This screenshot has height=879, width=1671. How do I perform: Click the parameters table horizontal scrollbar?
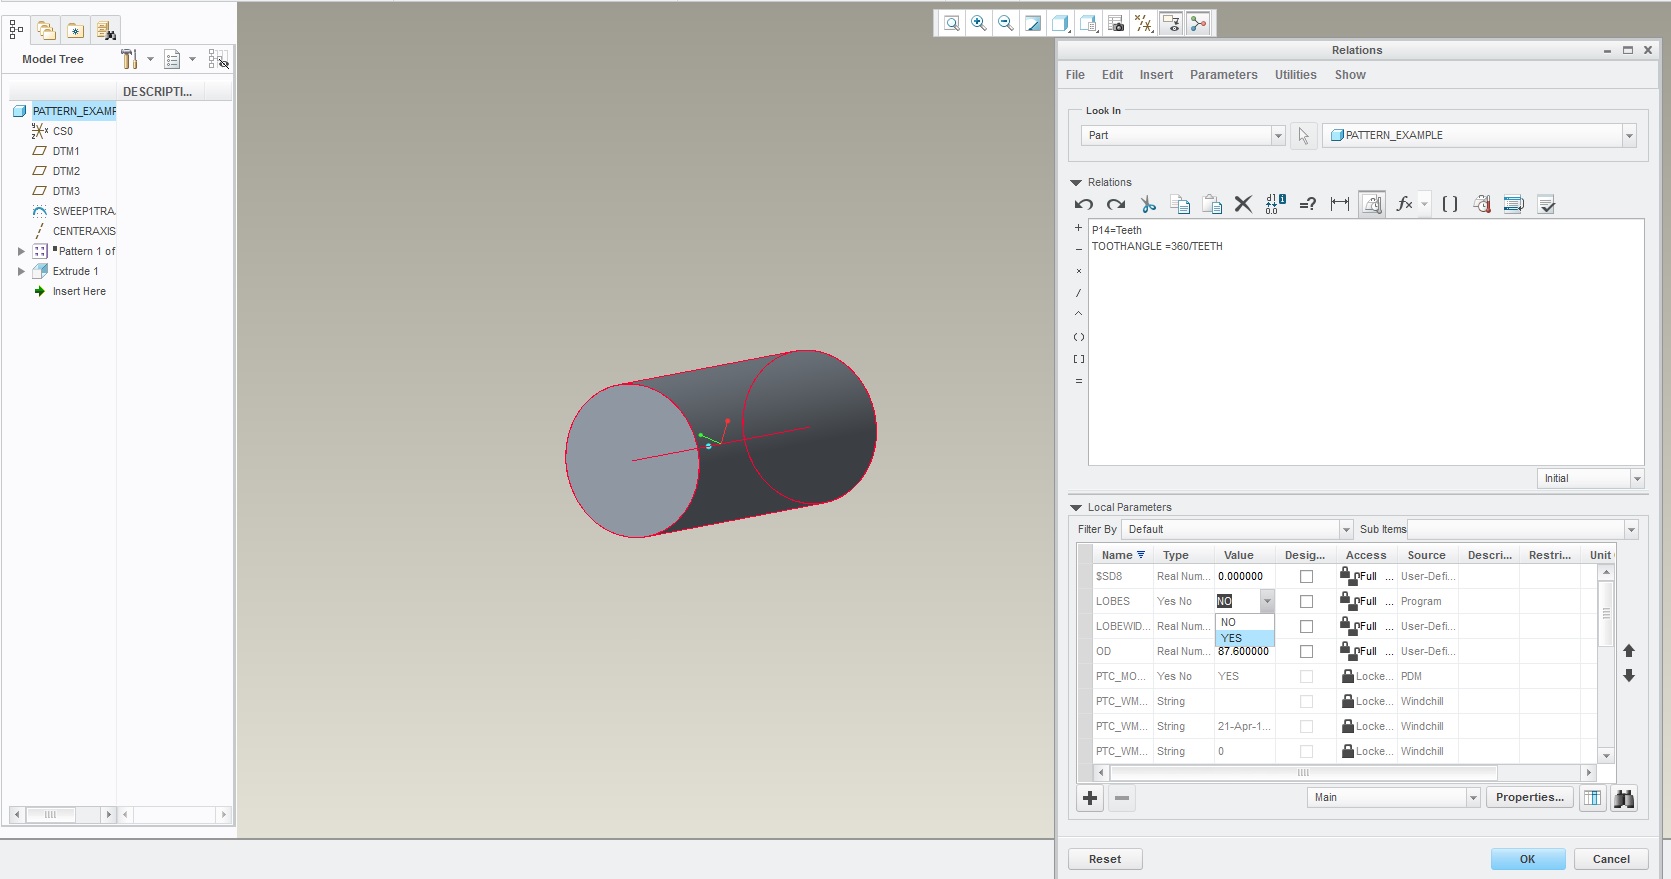pos(1344,773)
